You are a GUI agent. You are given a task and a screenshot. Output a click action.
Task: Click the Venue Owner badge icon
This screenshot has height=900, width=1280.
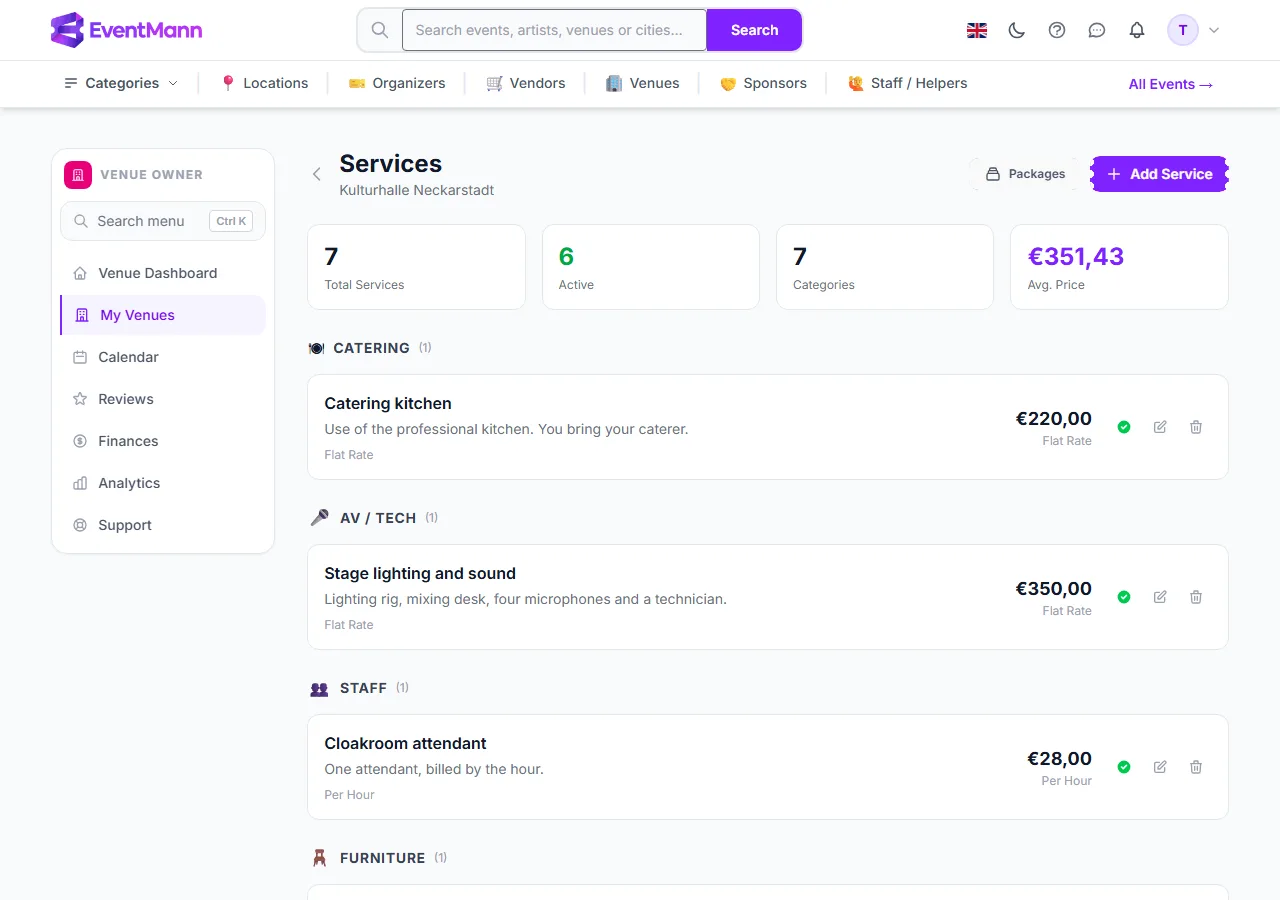click(x=78, y=175)
